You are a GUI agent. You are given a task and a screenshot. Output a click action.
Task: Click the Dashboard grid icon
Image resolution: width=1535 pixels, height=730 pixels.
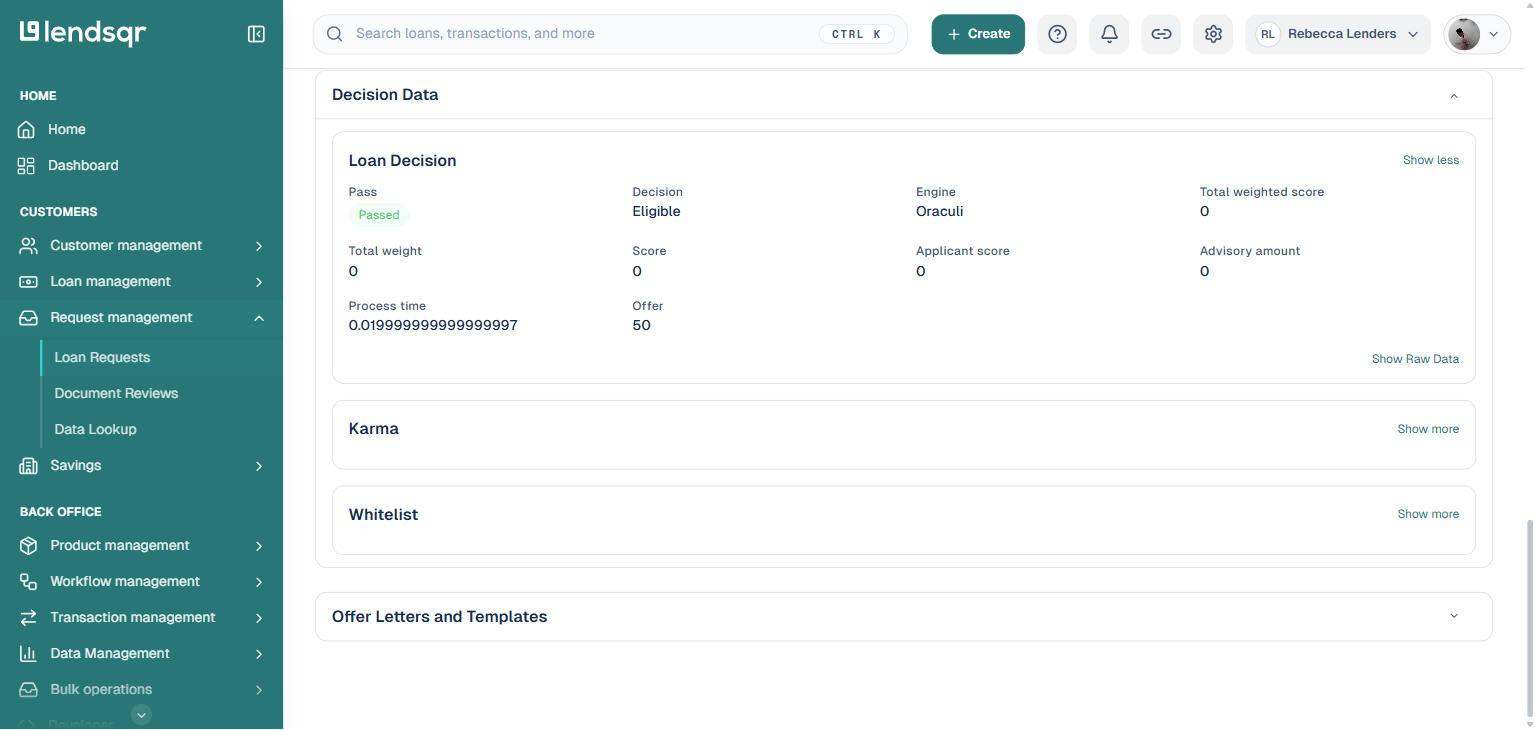(x=27, y=166)
